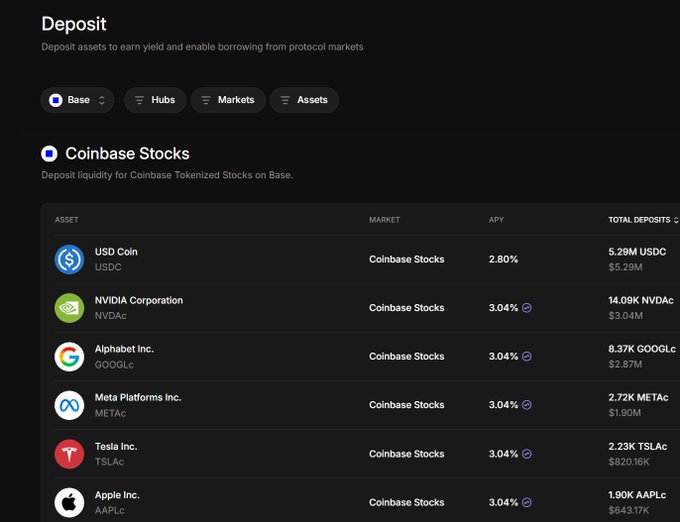Click the Tesla Inc. logo icon
680x522 pixels.
click(x=69, y=454)
